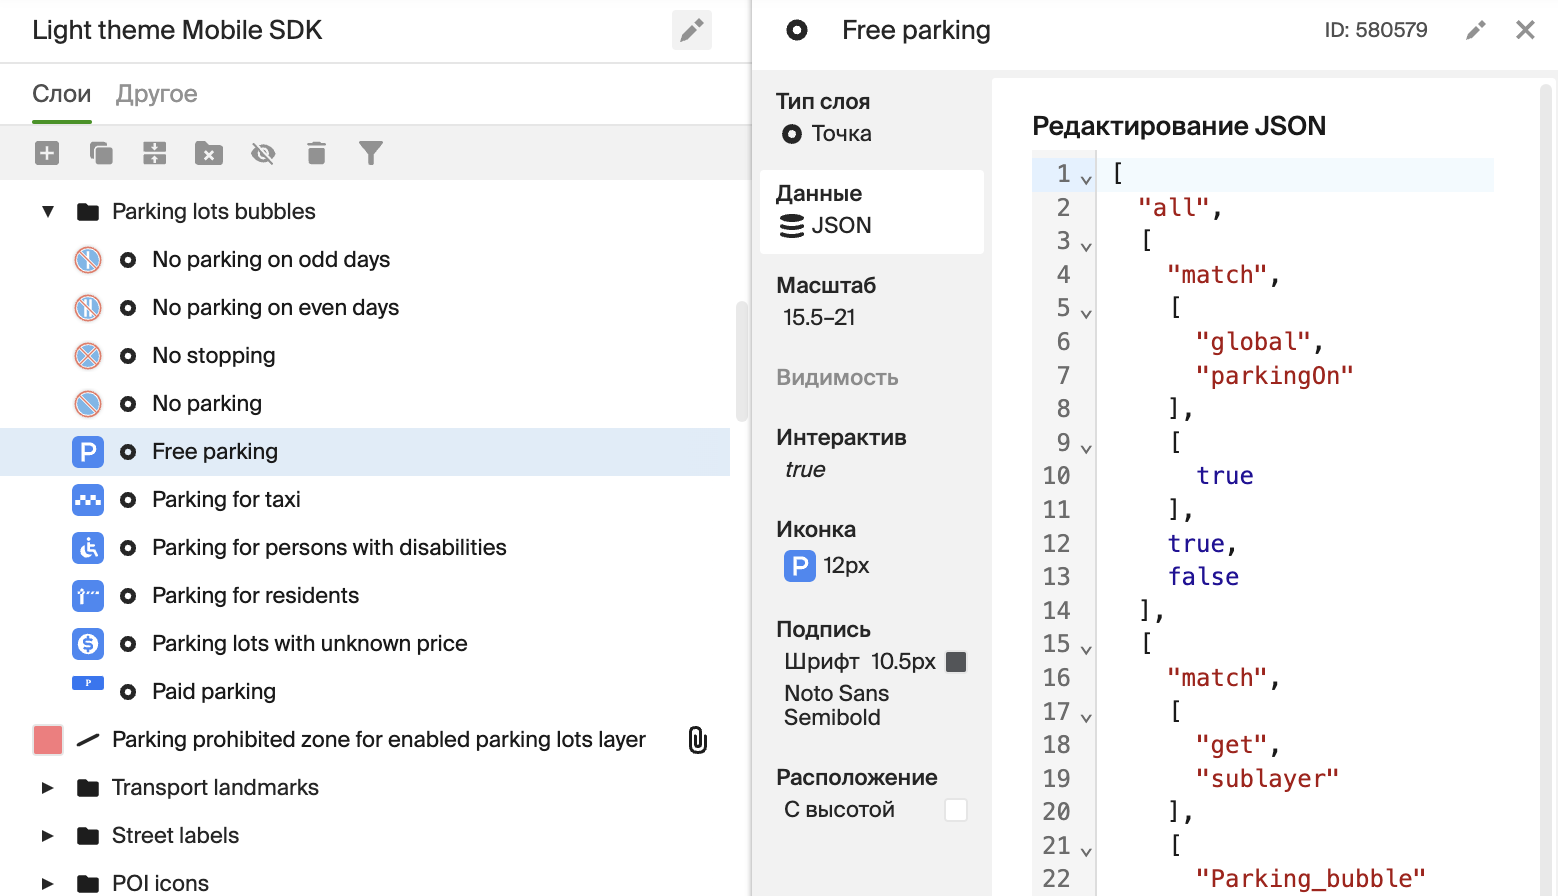This screenshot has width=1558, height=896.
Task: Switch to the Слои tab
Action: click(62, 94)
